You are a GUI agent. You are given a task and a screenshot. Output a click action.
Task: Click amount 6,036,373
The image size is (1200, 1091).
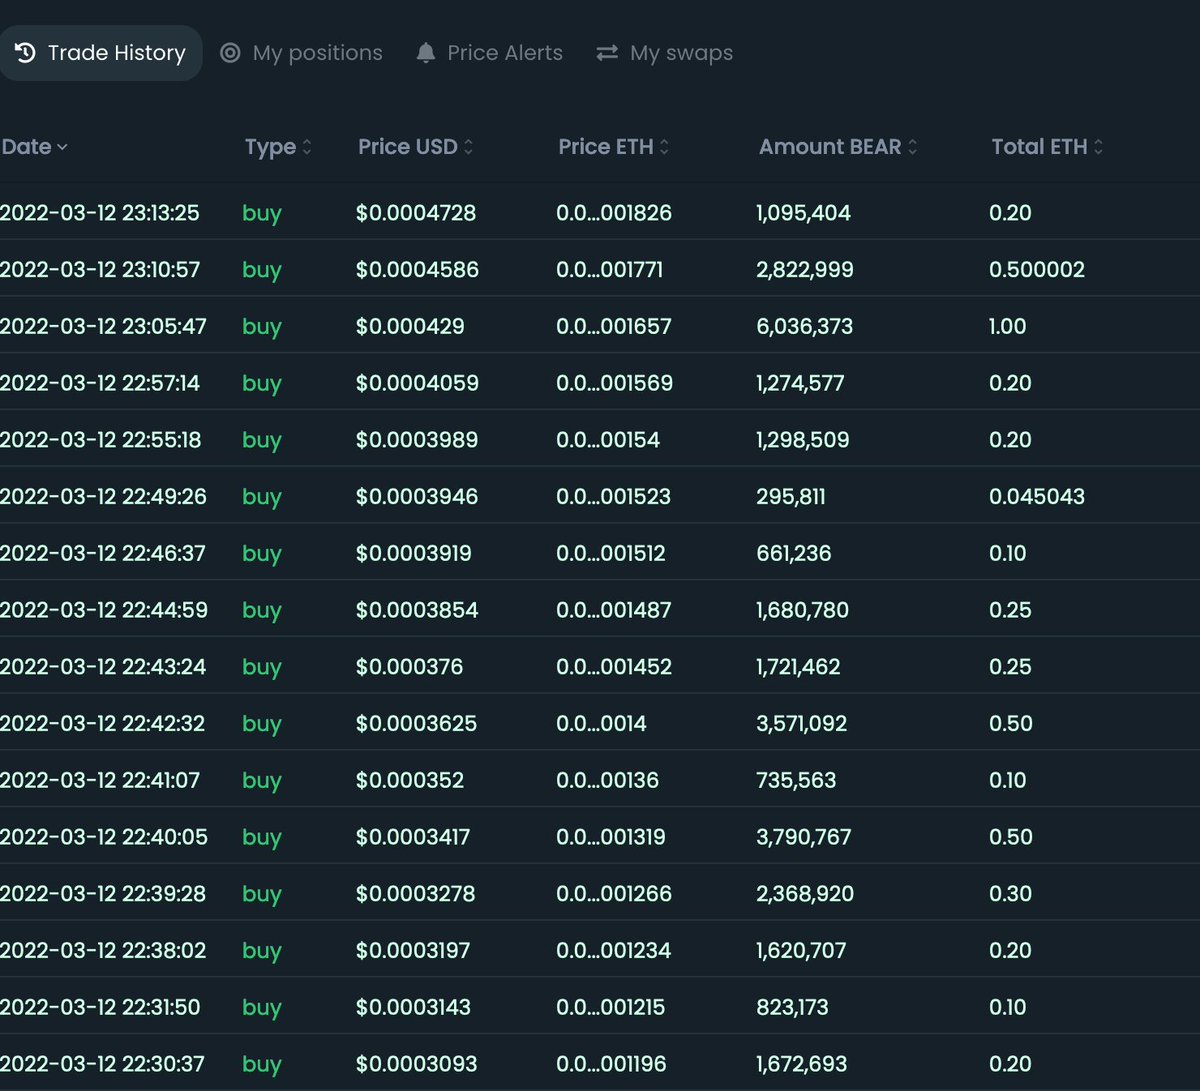805,327
